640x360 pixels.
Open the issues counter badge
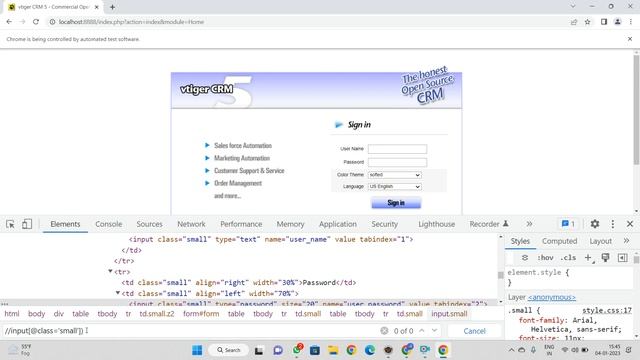pyautogui.click(x=568, y=224)
